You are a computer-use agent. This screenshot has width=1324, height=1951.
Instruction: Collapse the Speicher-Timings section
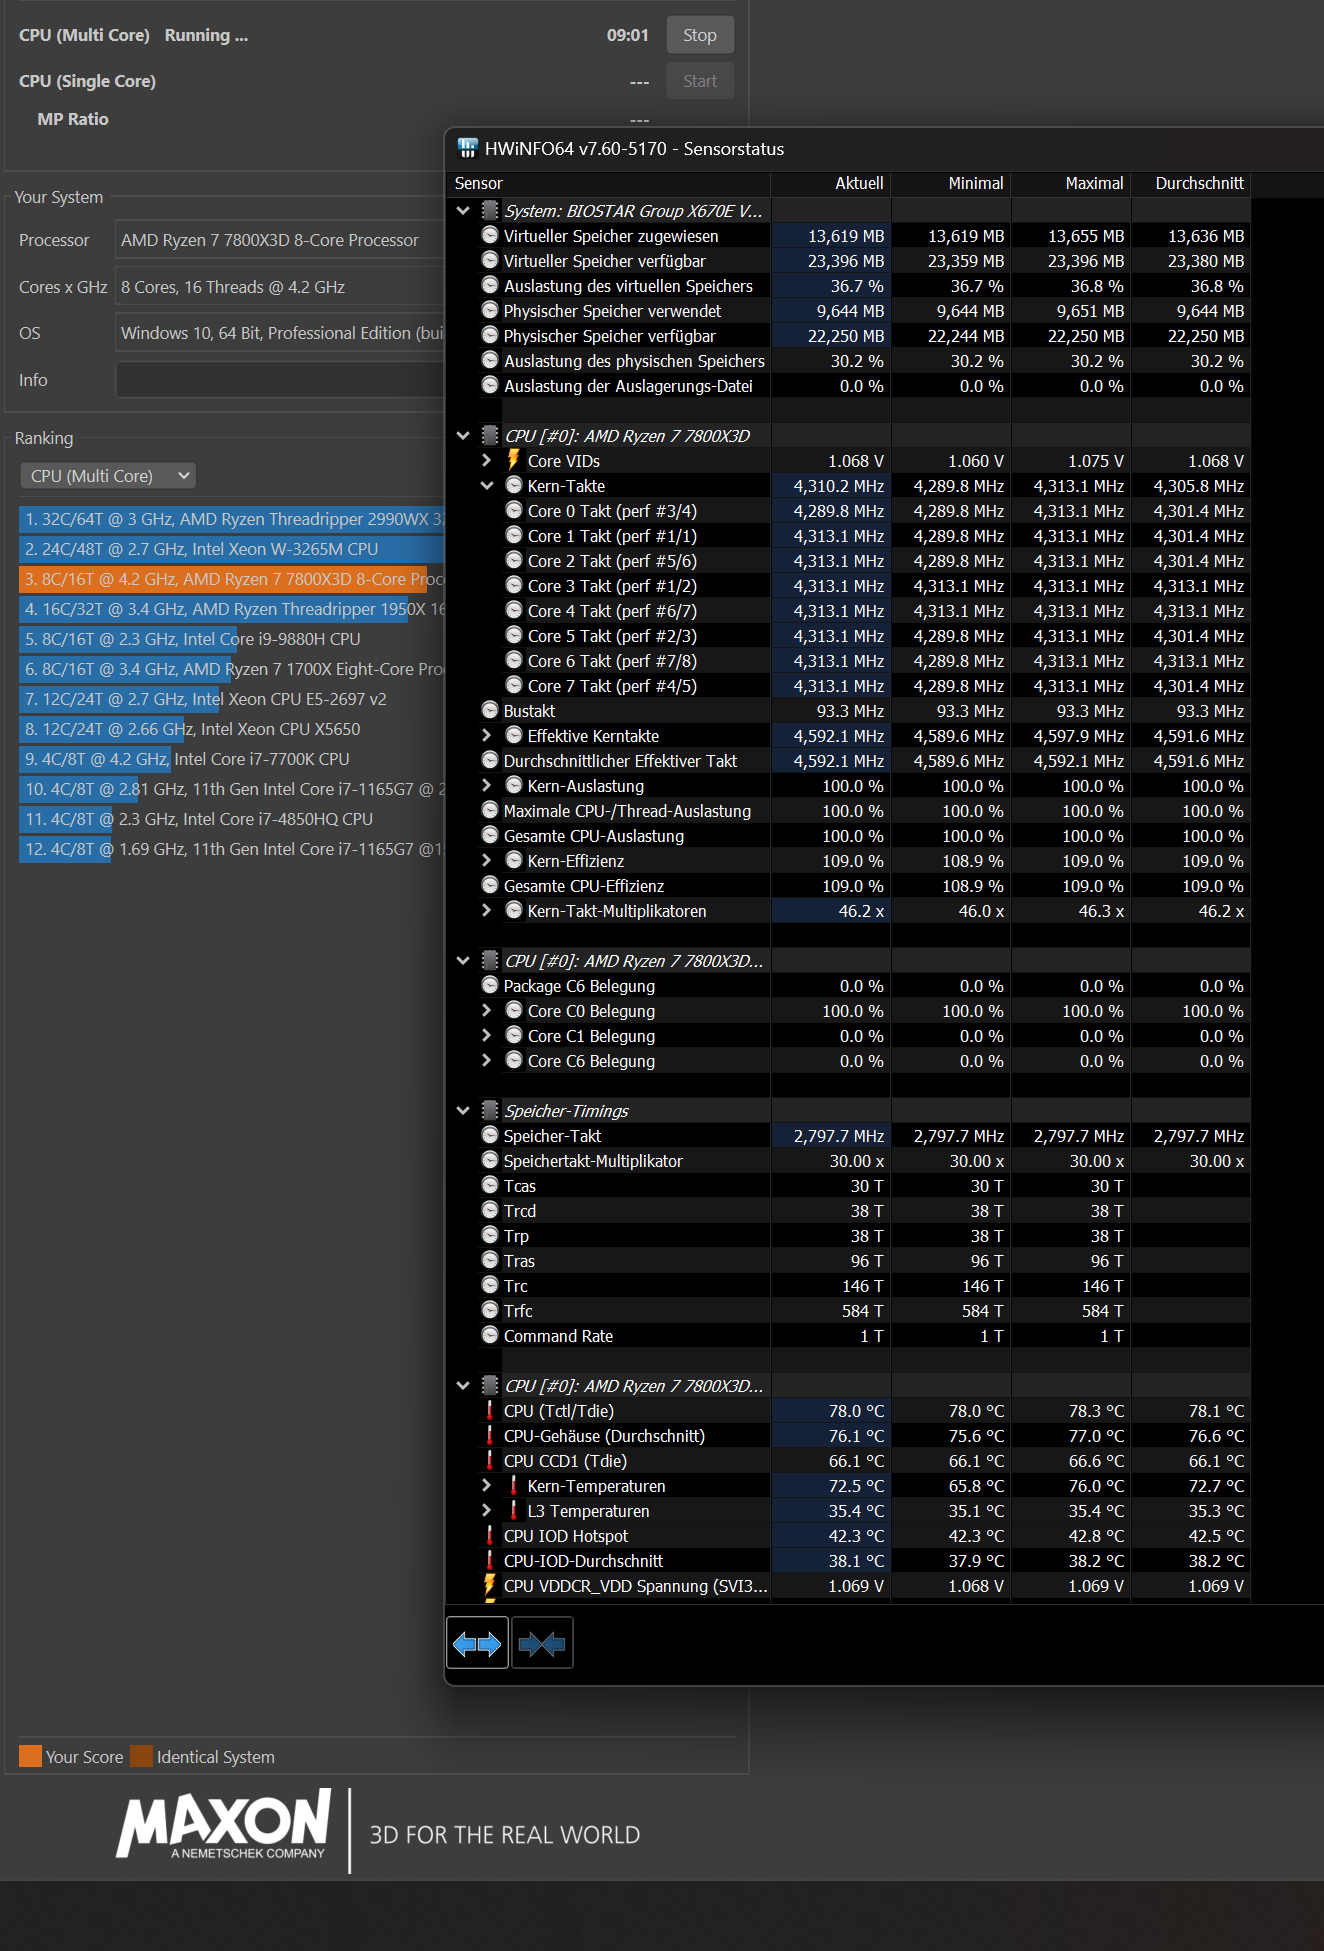tap(463, 1111)
